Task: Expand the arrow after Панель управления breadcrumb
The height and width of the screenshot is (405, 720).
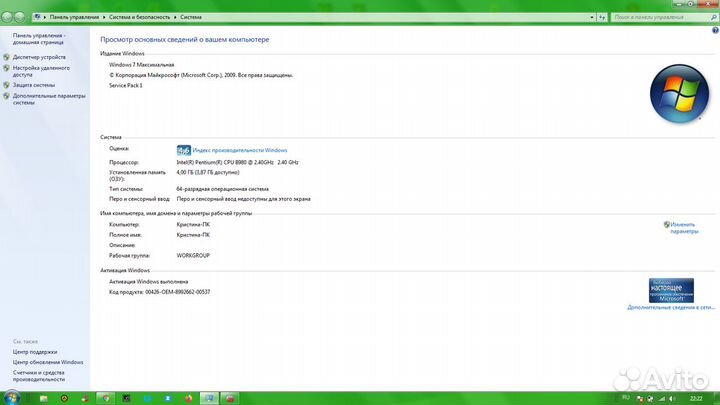Action: [x=104, y=17]
